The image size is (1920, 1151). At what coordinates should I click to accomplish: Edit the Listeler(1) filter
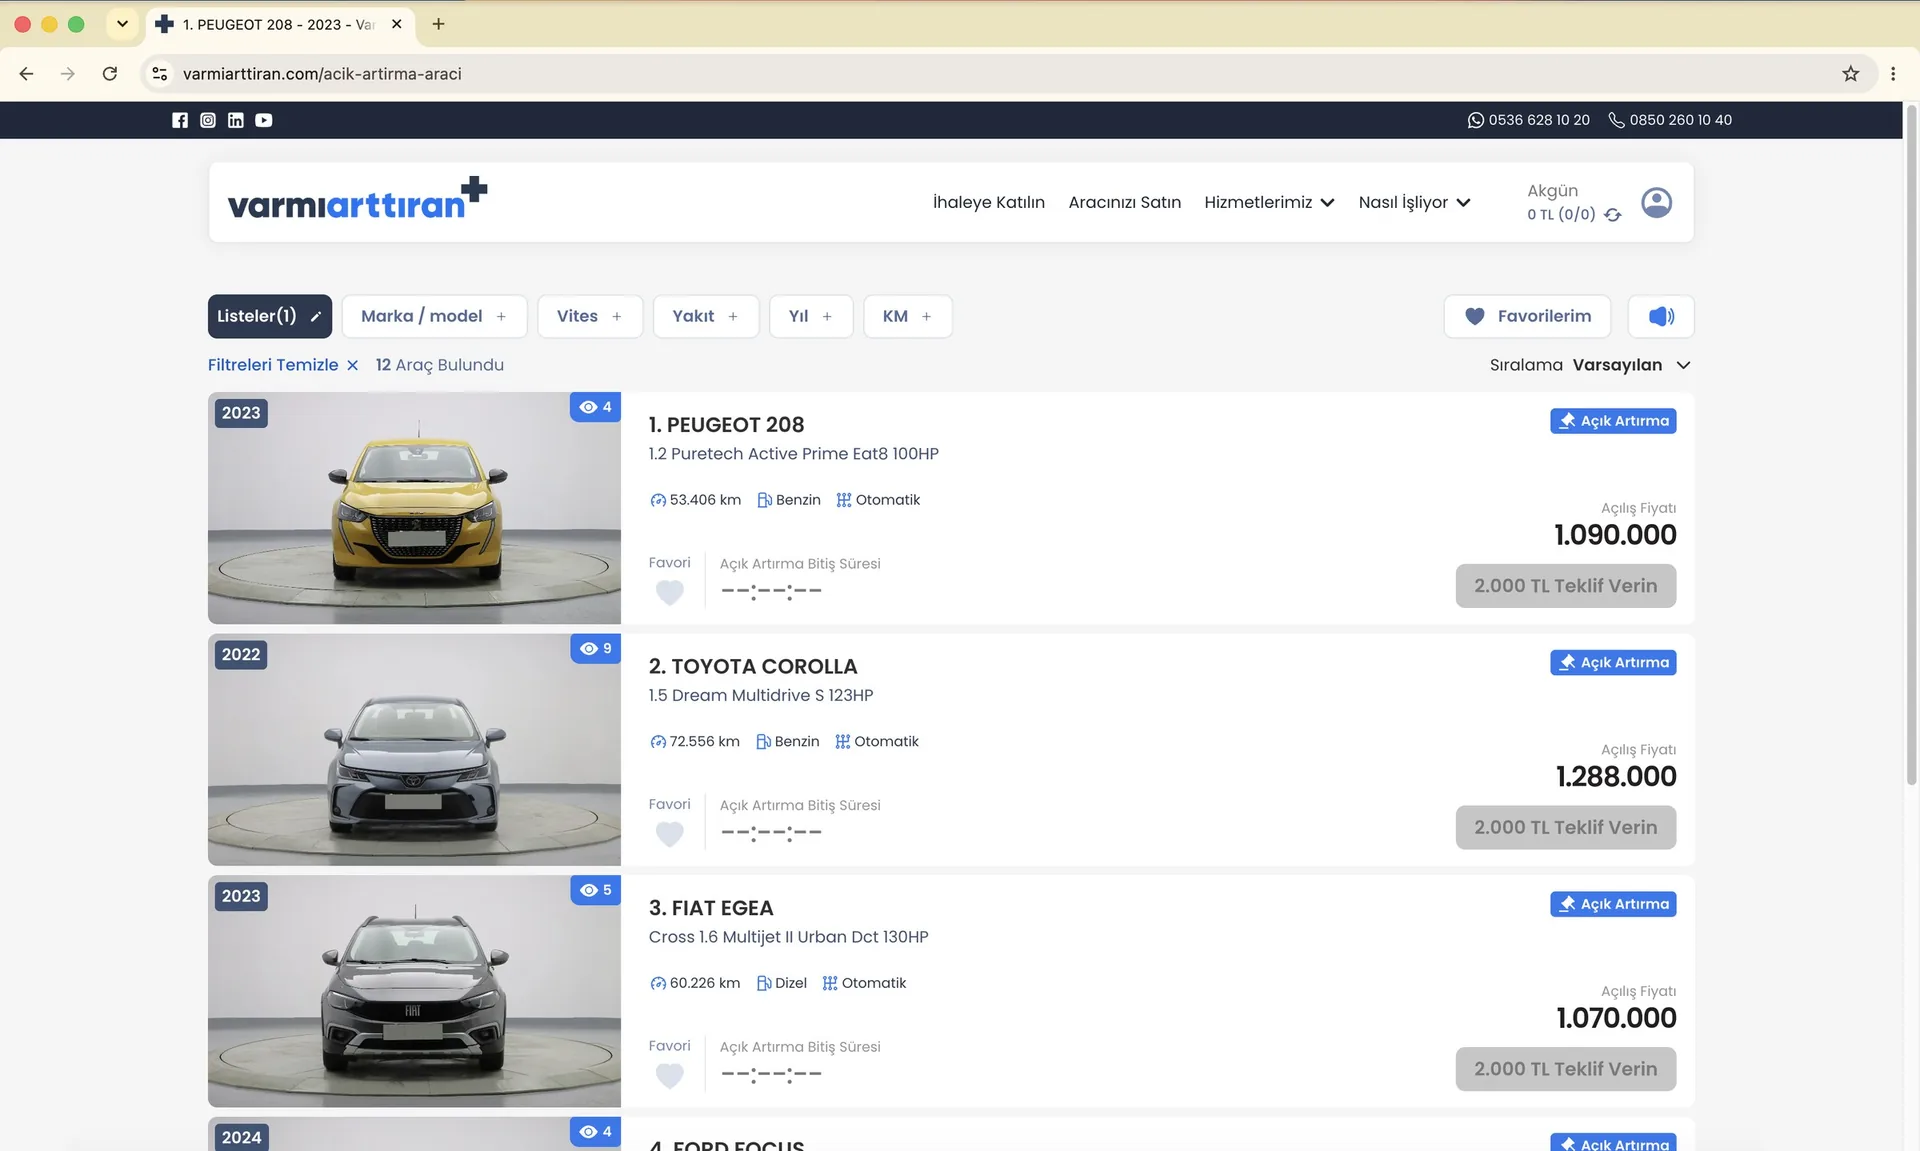pos(270,316)
